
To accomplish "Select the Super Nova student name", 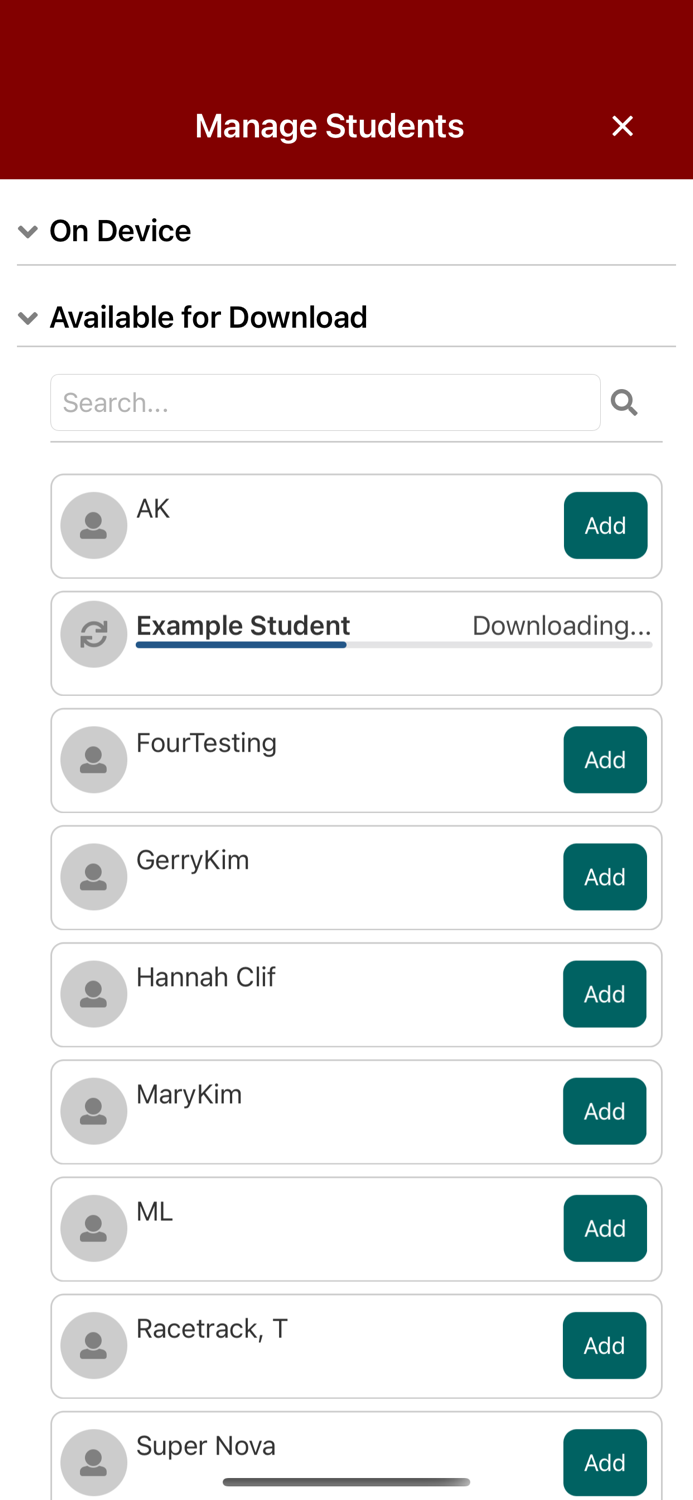I will pos(206,1446).
